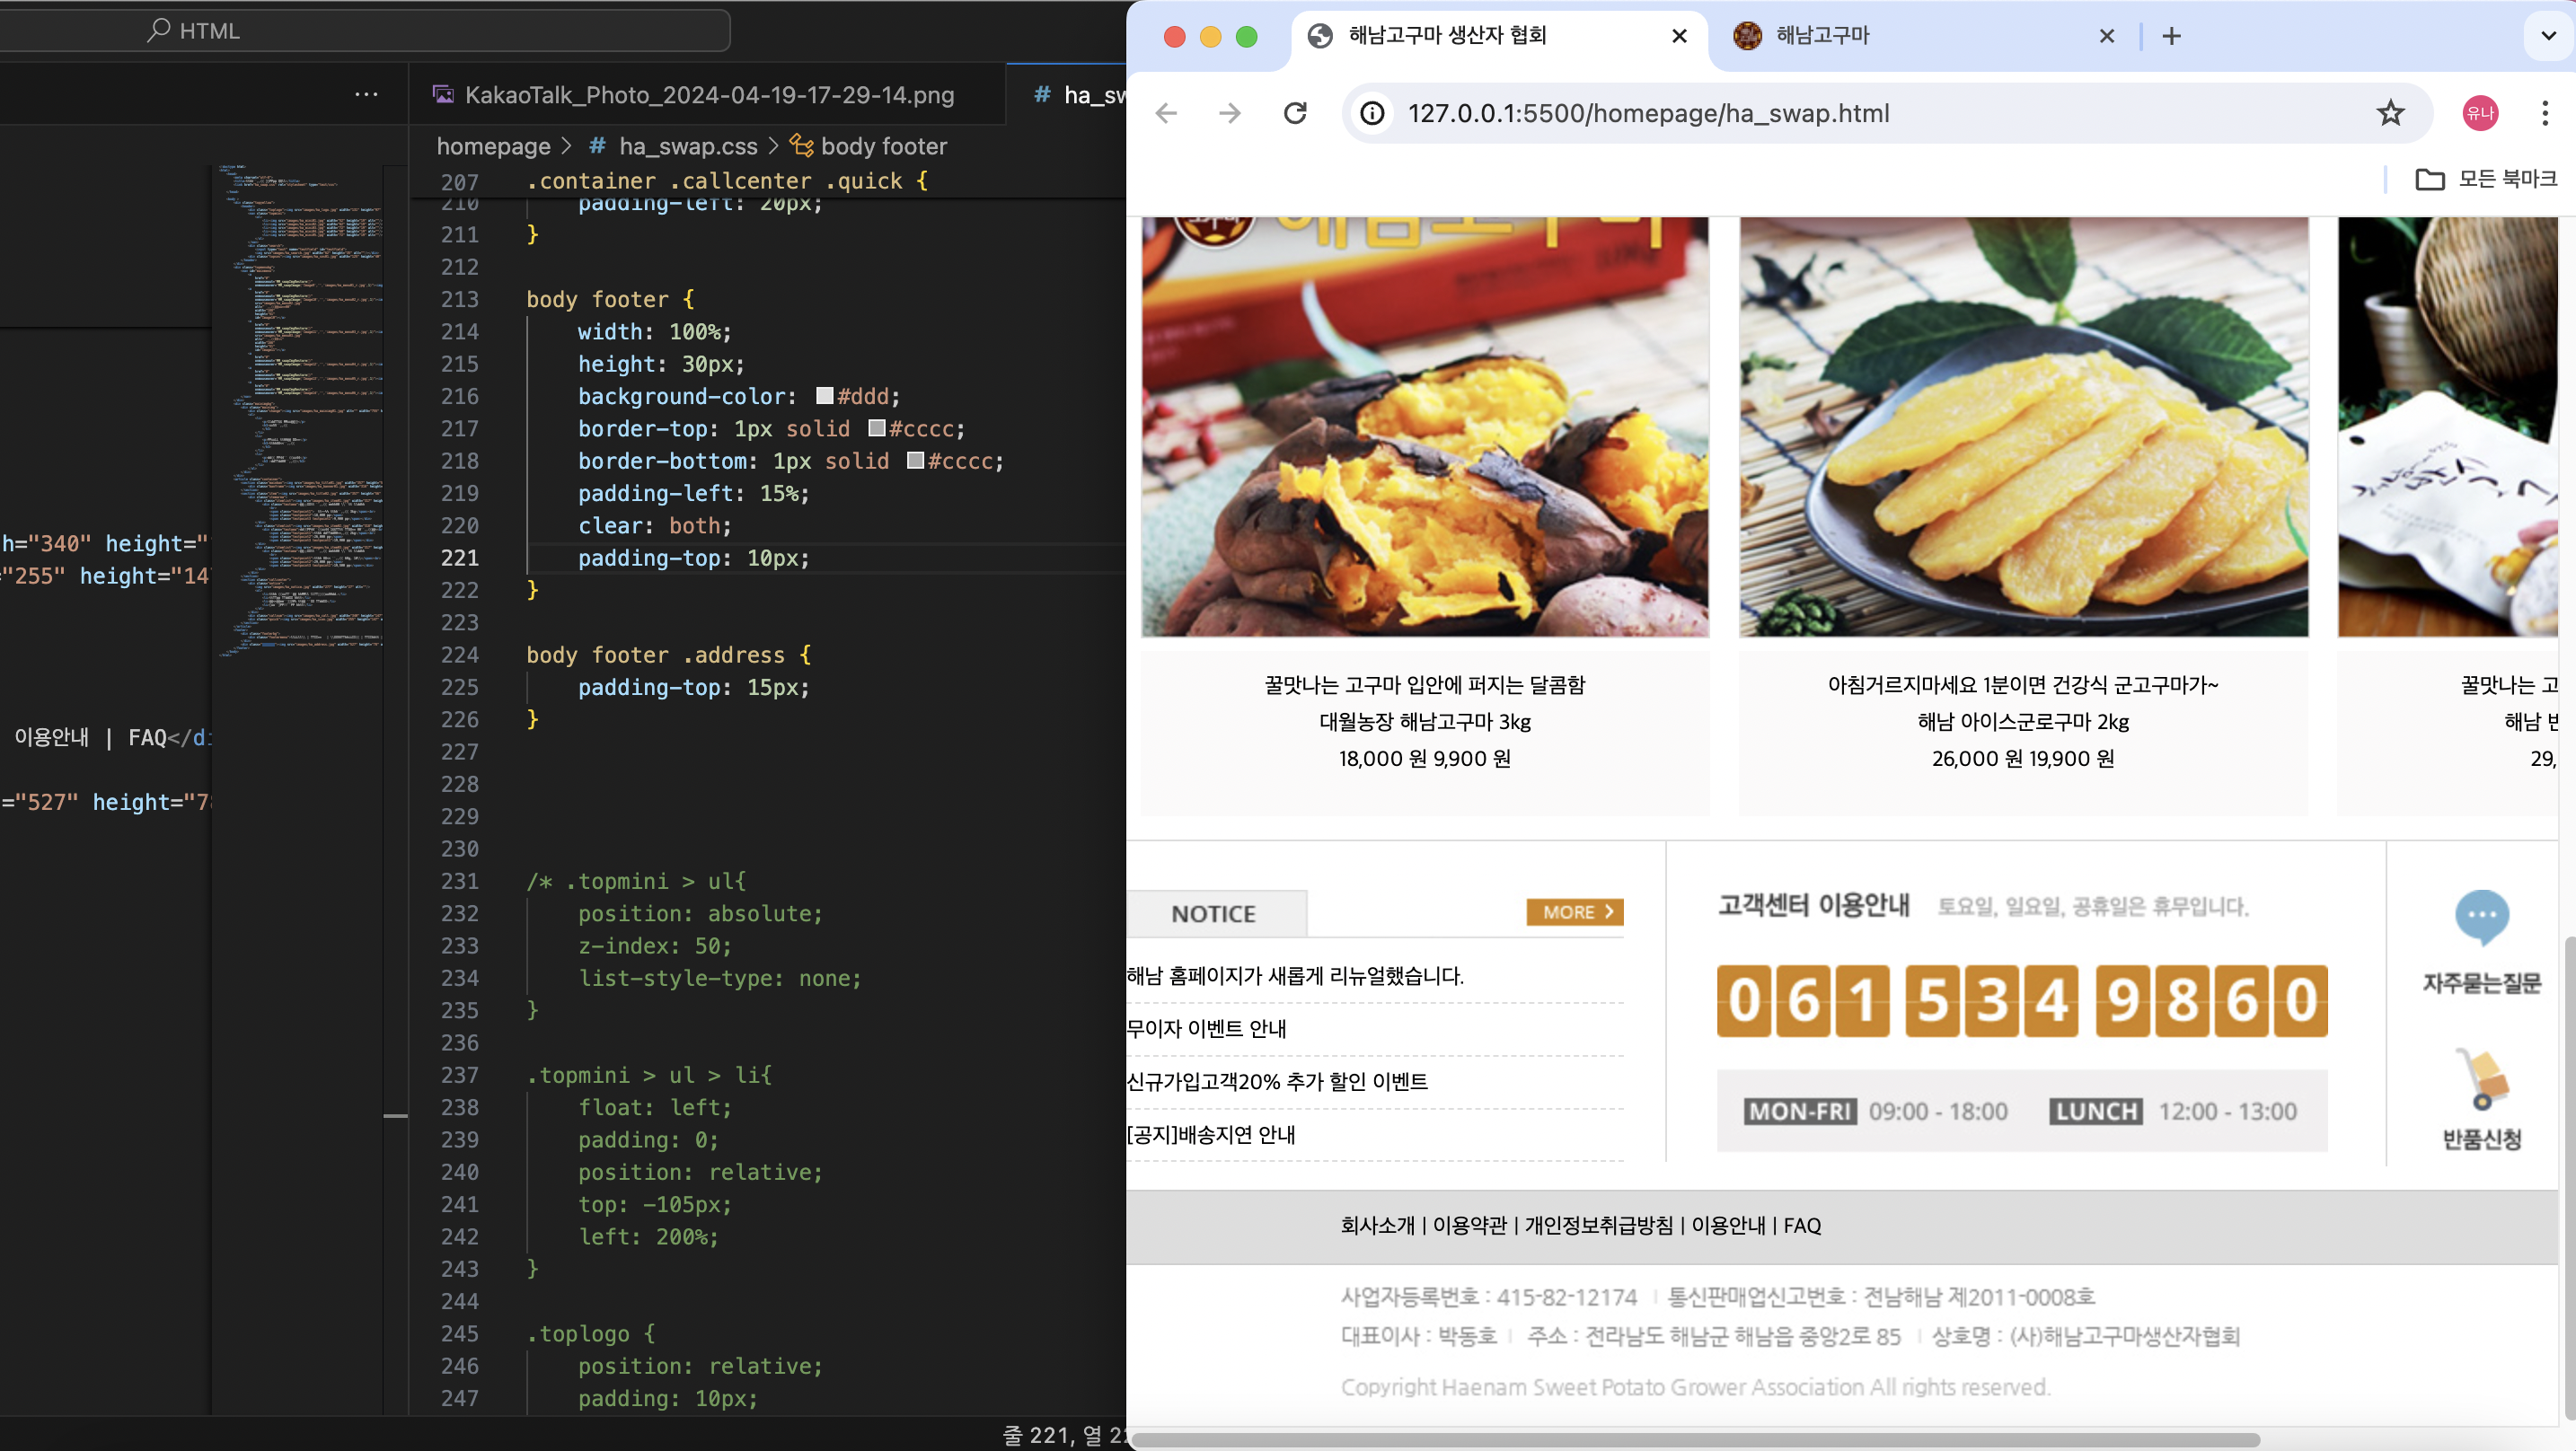
Task: Click the #ddd background-color swatch
Action: (x=825, y=396)
